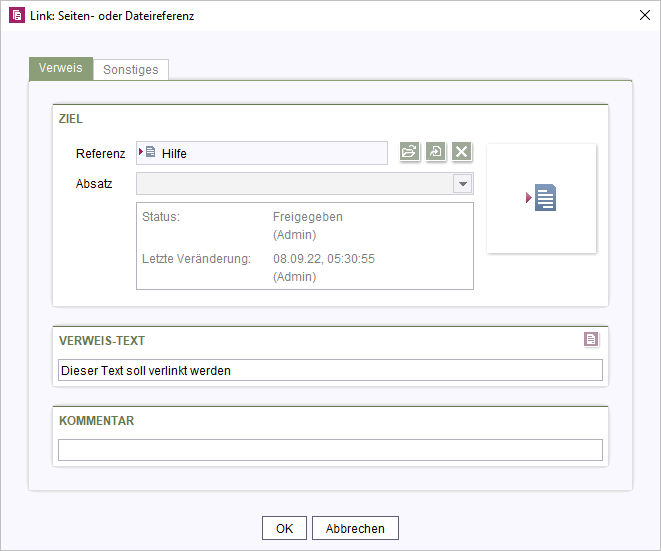This screenshot has width=661, height=551.
Task: Click into the Kommentar input field
Action: [330, 450]
